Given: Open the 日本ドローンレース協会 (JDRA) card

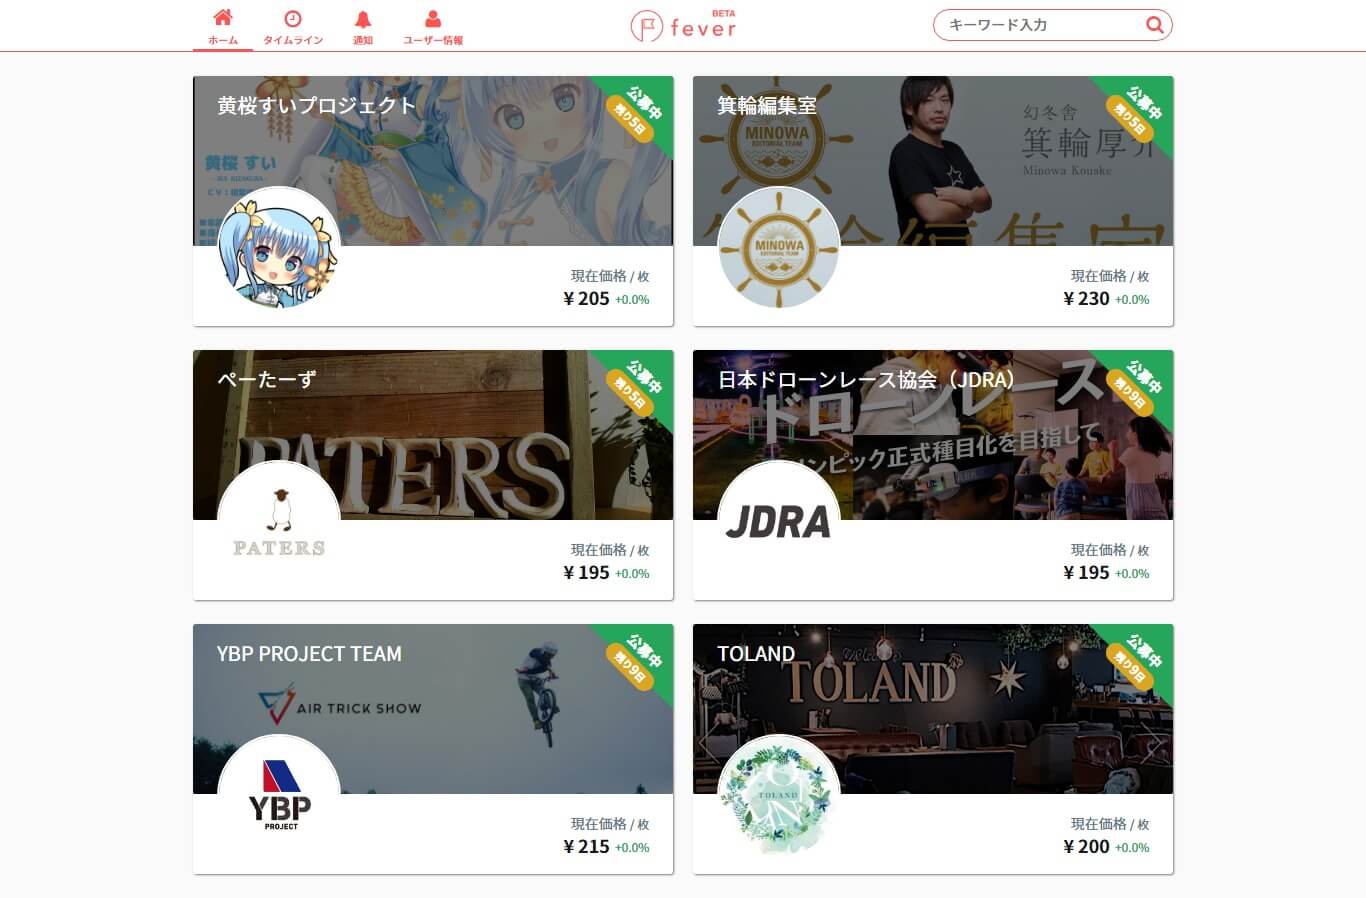Looking at the screenshot, I should tap(933, 475).
